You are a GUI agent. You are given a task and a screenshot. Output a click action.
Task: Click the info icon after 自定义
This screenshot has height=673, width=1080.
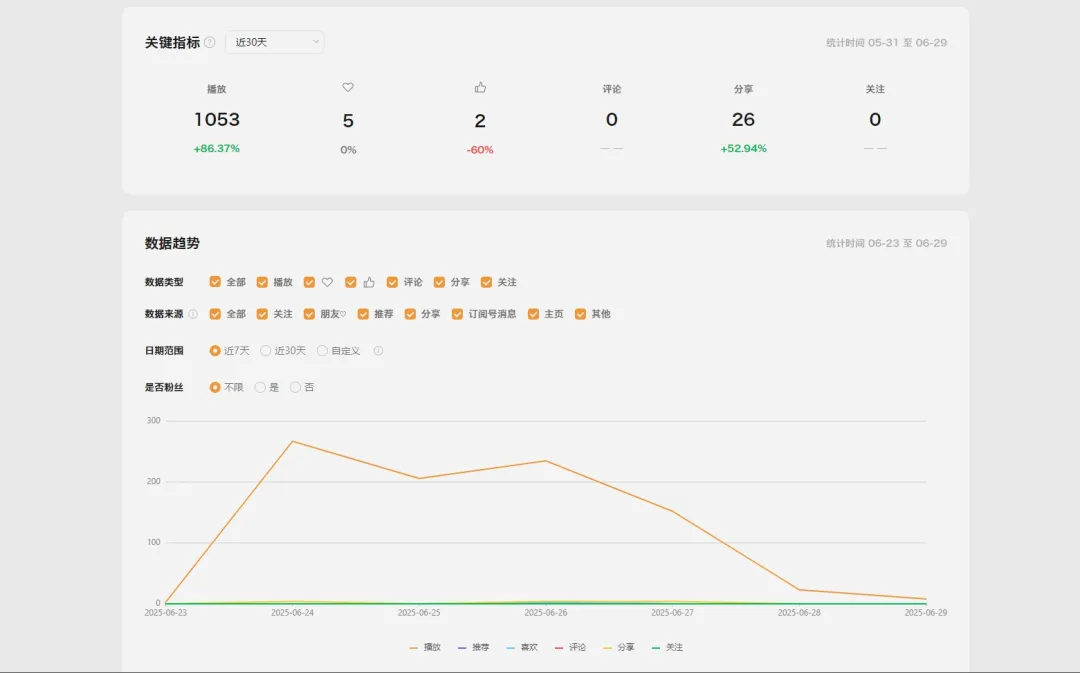[378, 351]
